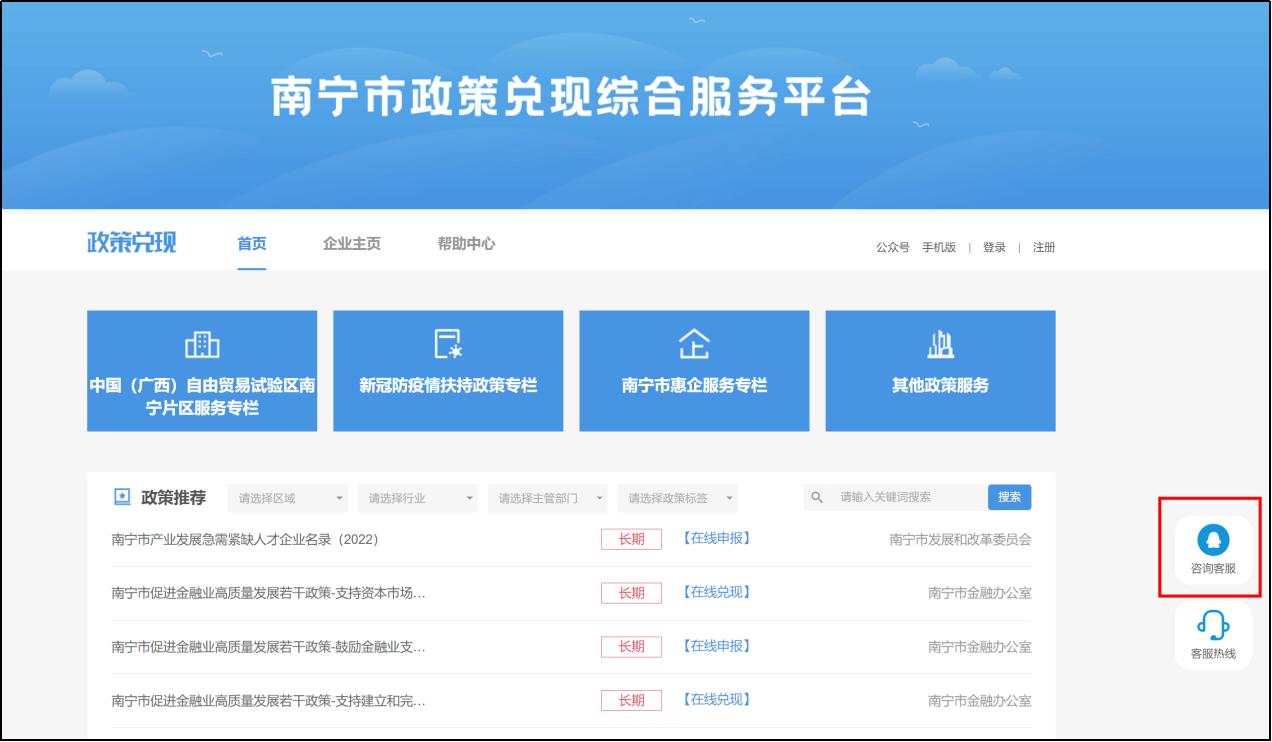Expand the 请选择主管部门 dropdown
Viewport: 1272px width, 742px height.
coord(547,497)
